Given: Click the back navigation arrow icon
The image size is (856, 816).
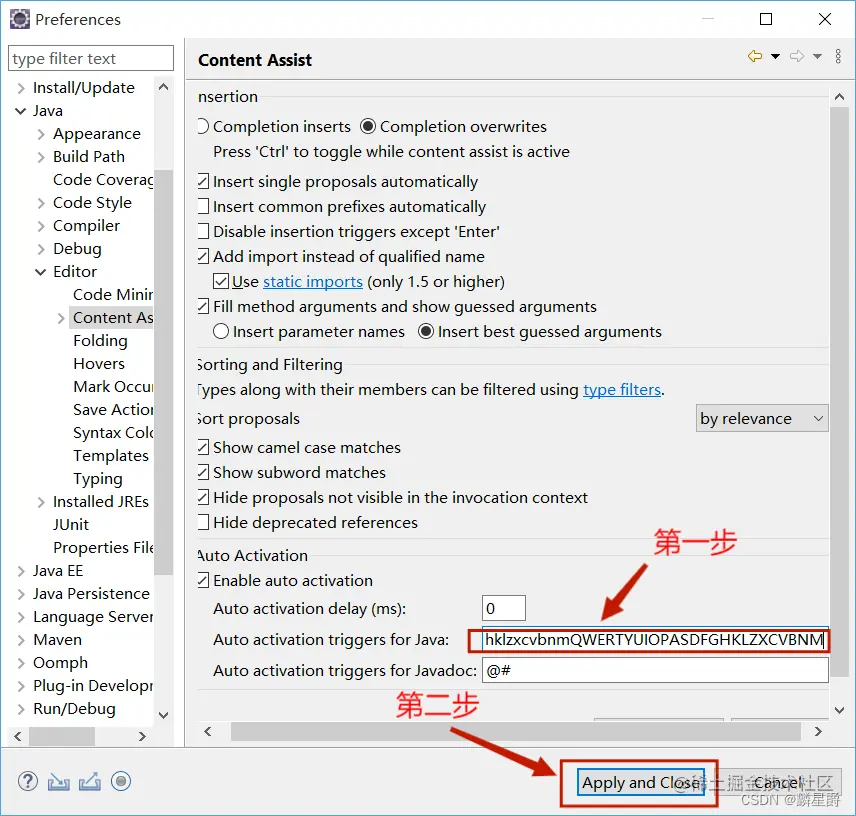Looking at the screenshot, I should pyautogui.click(x=755, y=56).
